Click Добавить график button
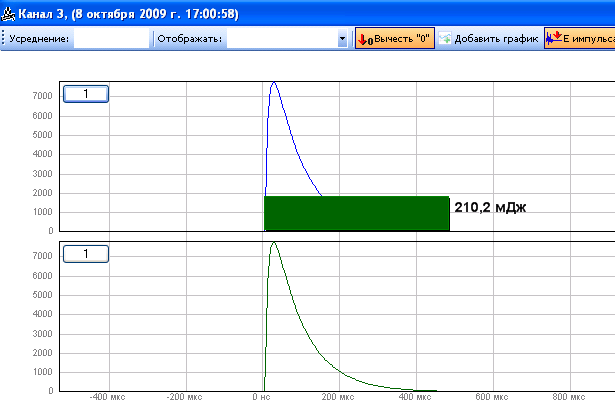Screen dimensions: 615x409 point(489,38)
